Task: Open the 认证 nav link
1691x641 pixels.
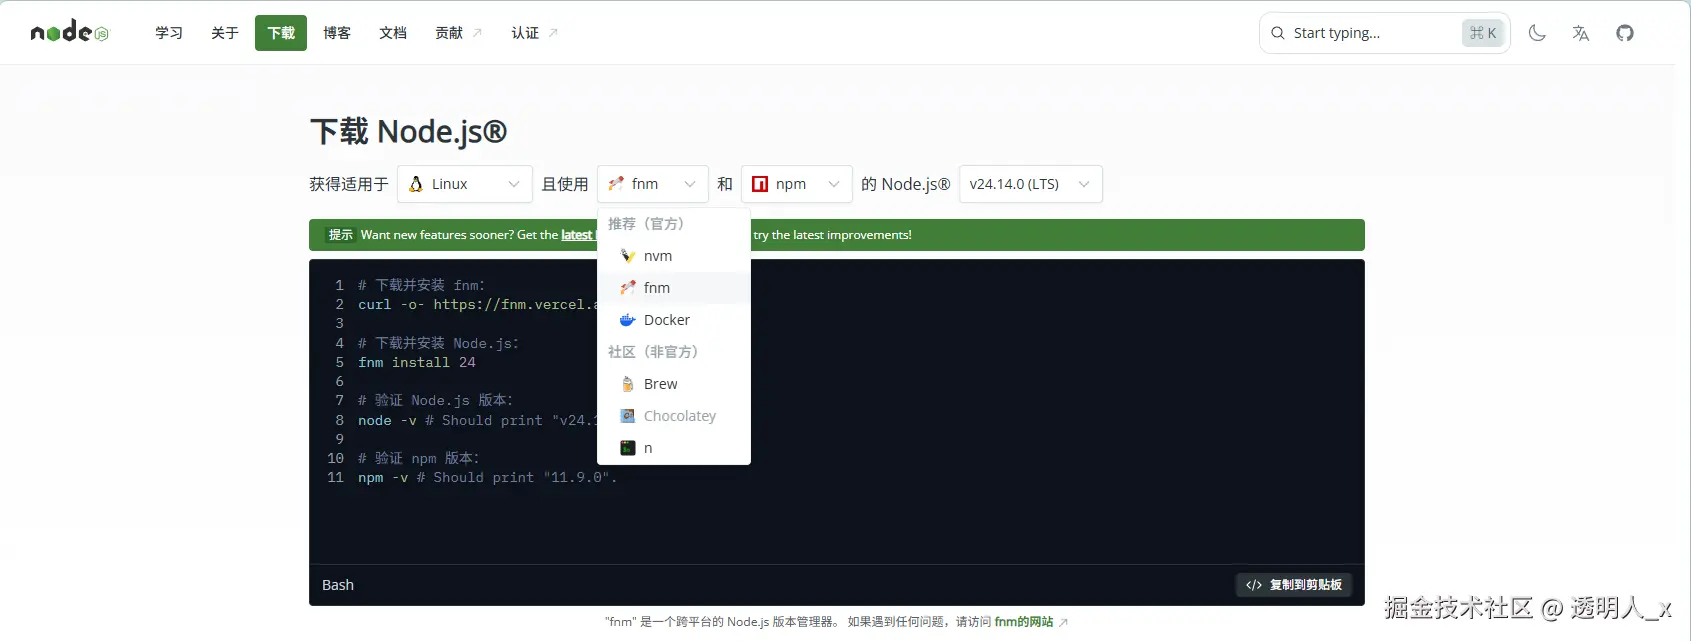Action: (x=535, y=33)
